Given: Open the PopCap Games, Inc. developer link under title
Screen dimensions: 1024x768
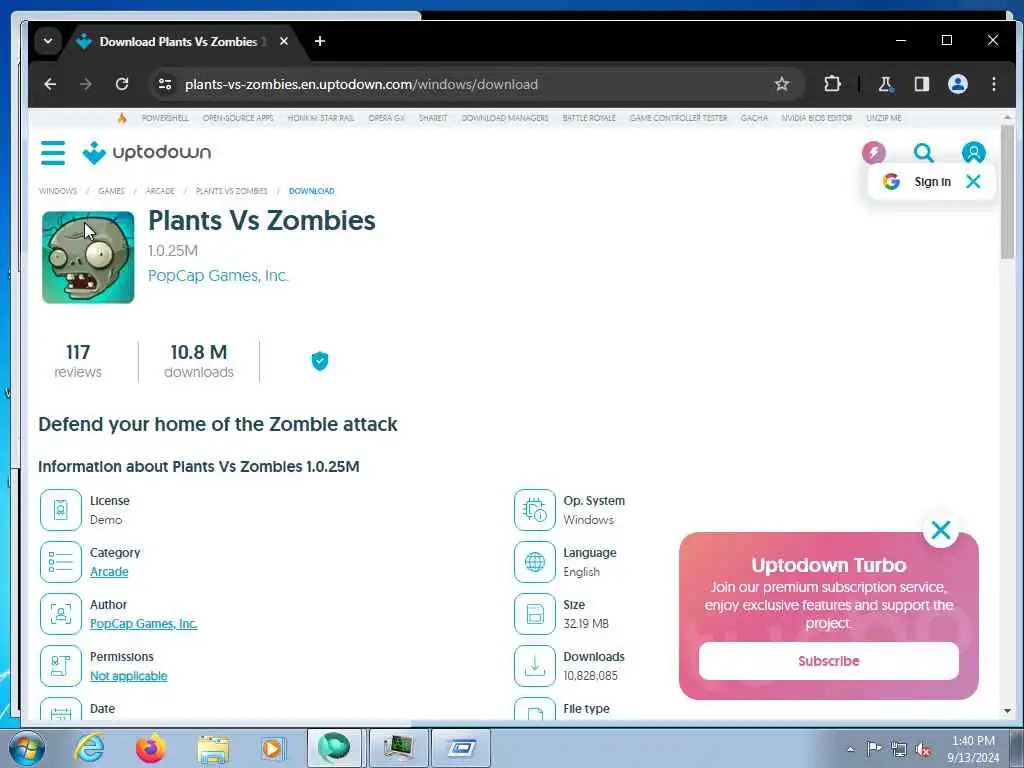Looking at the screenshot, I should (218, 276).
